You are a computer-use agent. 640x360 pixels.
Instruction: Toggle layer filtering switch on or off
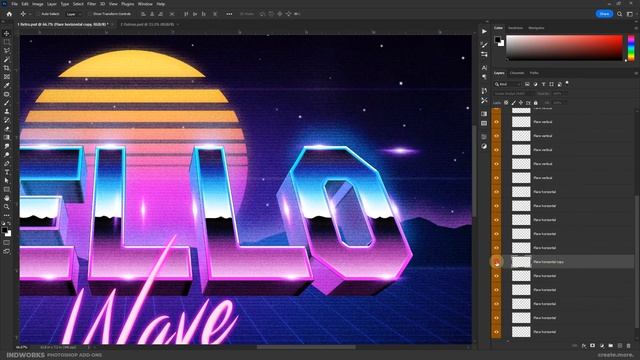point(567,83)
